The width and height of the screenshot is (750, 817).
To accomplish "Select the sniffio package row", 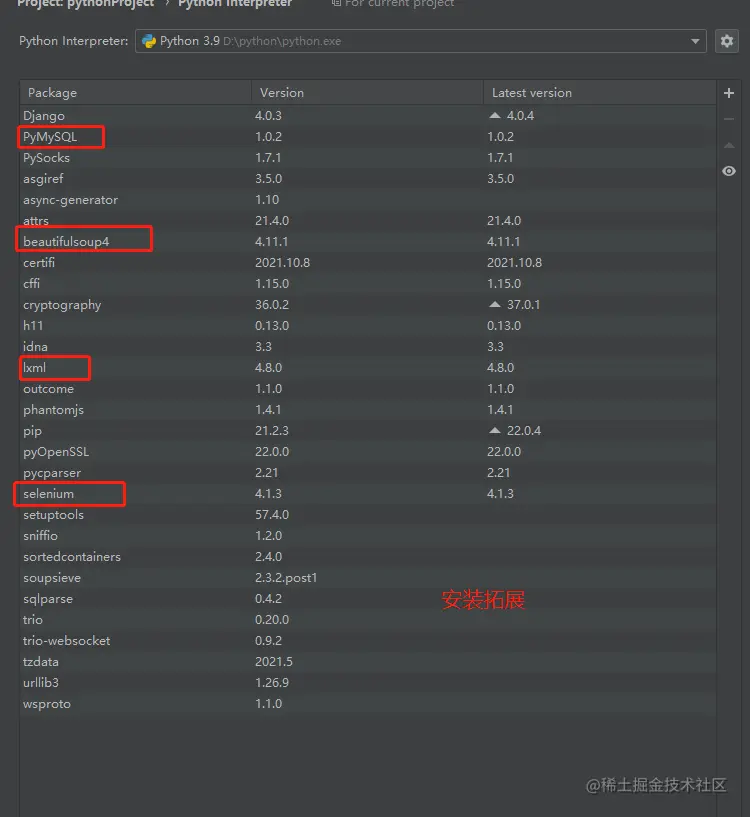I will (367, 536).
